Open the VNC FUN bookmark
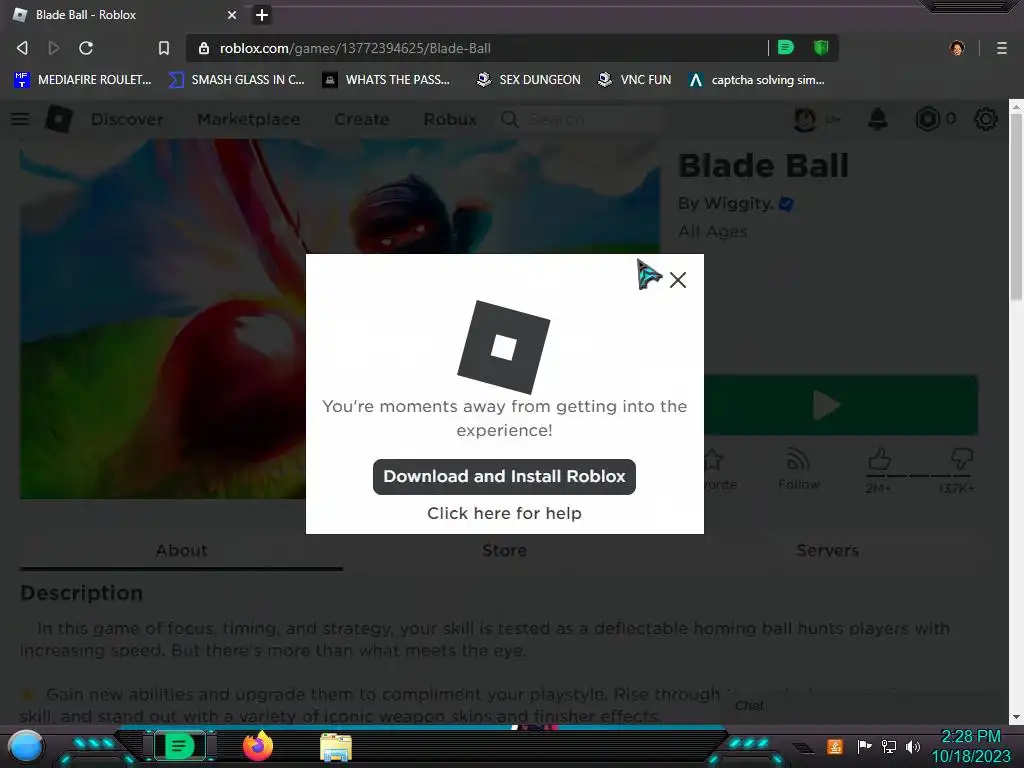The image size is (1024, 768). (x=635, y=80)
